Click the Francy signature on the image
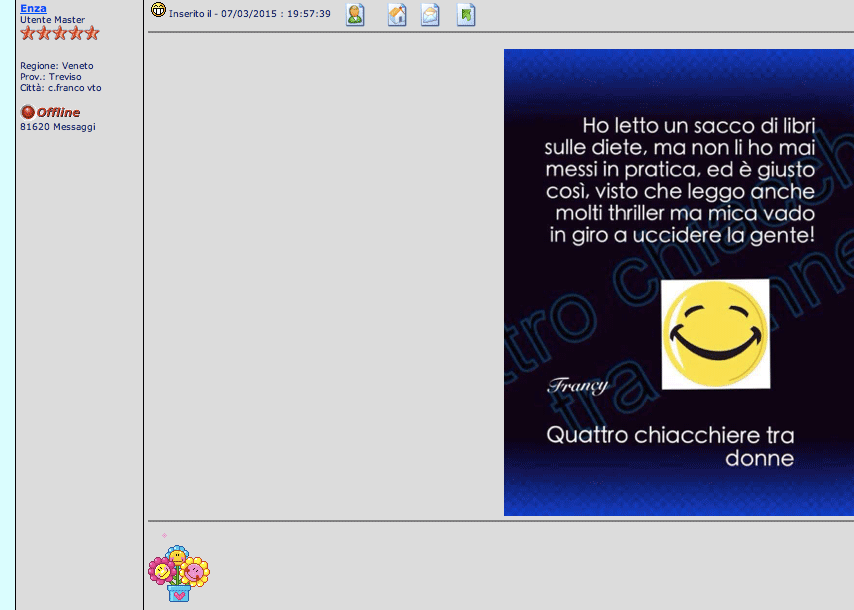Image resolution: width=854 pixels, height=610 pixels. [577, 386]
